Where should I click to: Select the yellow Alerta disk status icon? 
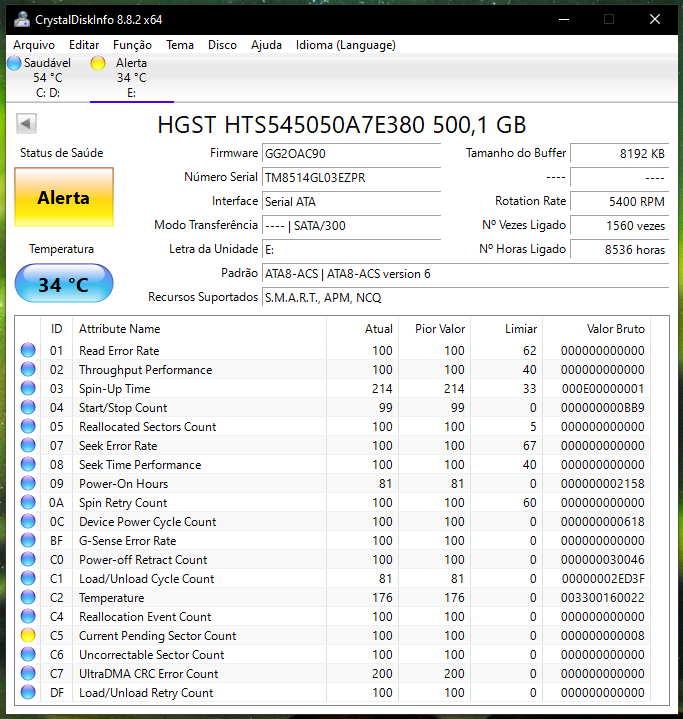click(x=98, y=63)
